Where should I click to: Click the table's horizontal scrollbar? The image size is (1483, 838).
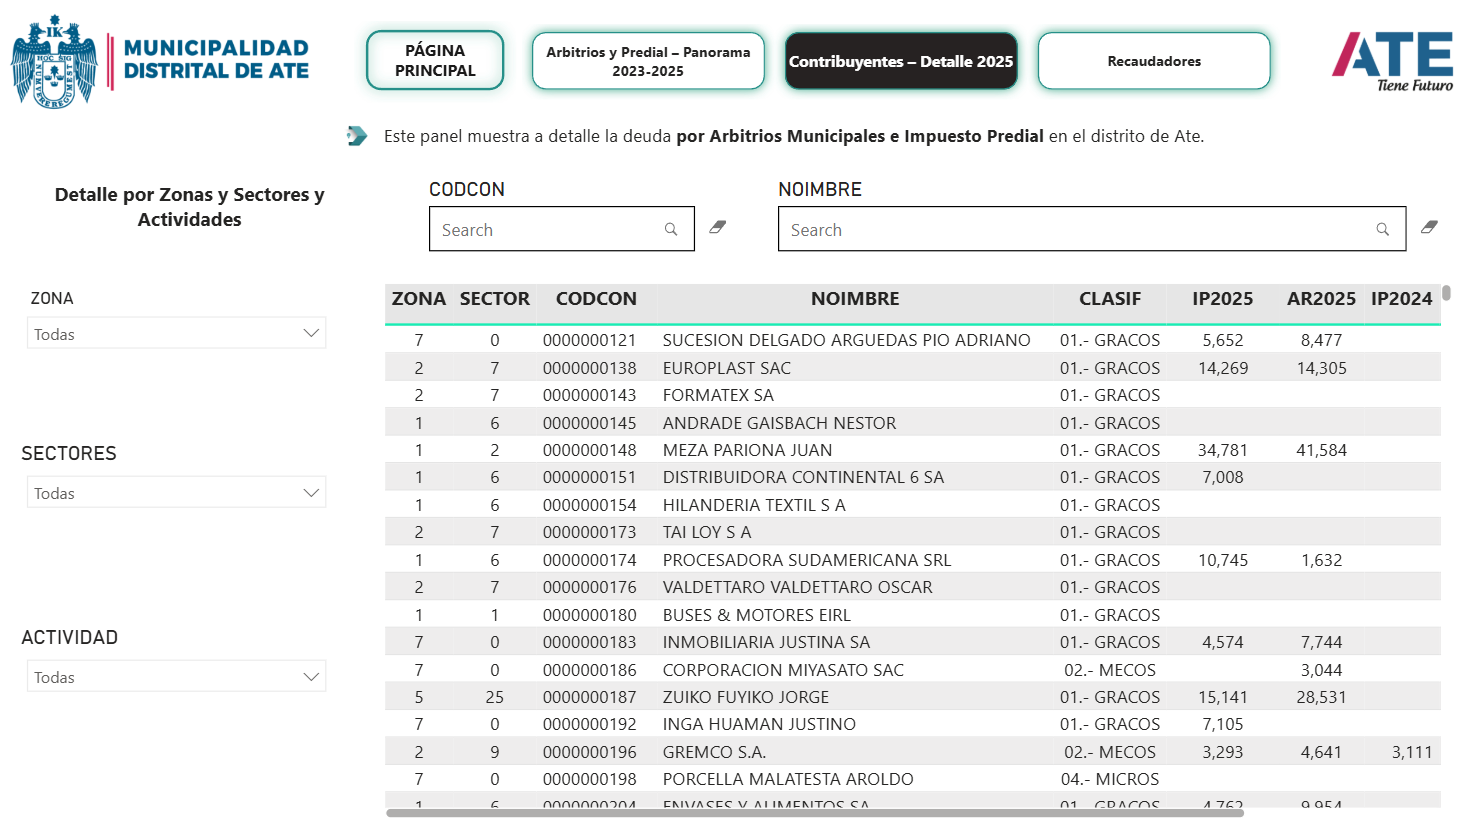pos(815,813)
